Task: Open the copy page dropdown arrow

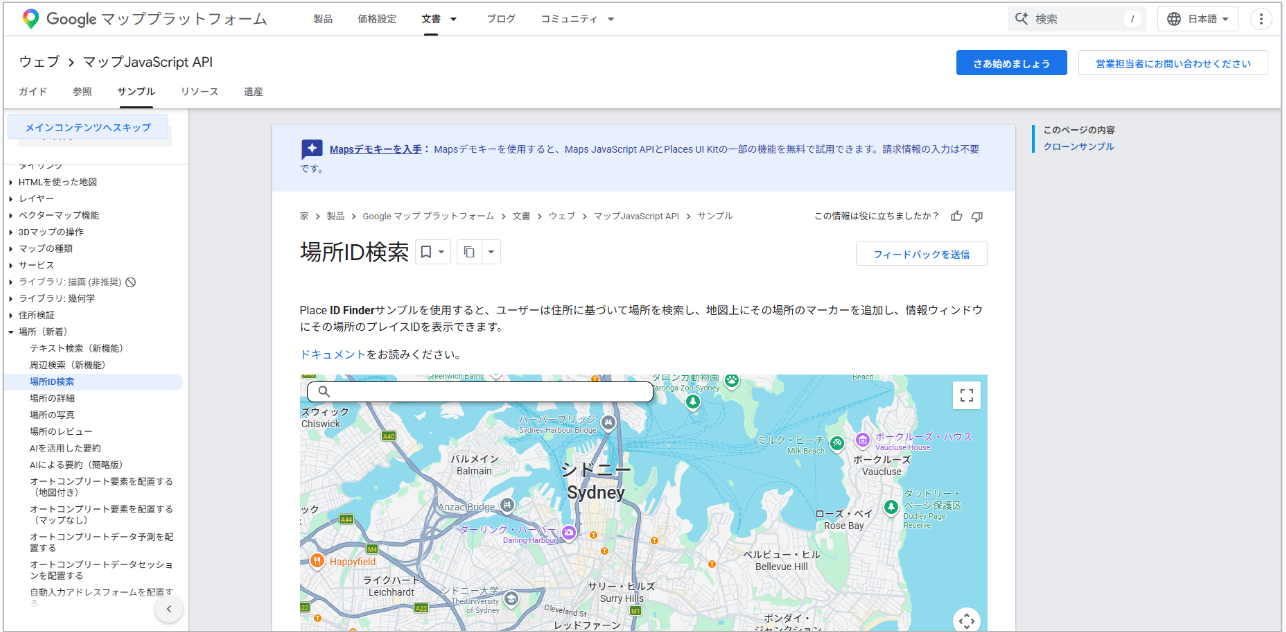Action: coord(491,252)
